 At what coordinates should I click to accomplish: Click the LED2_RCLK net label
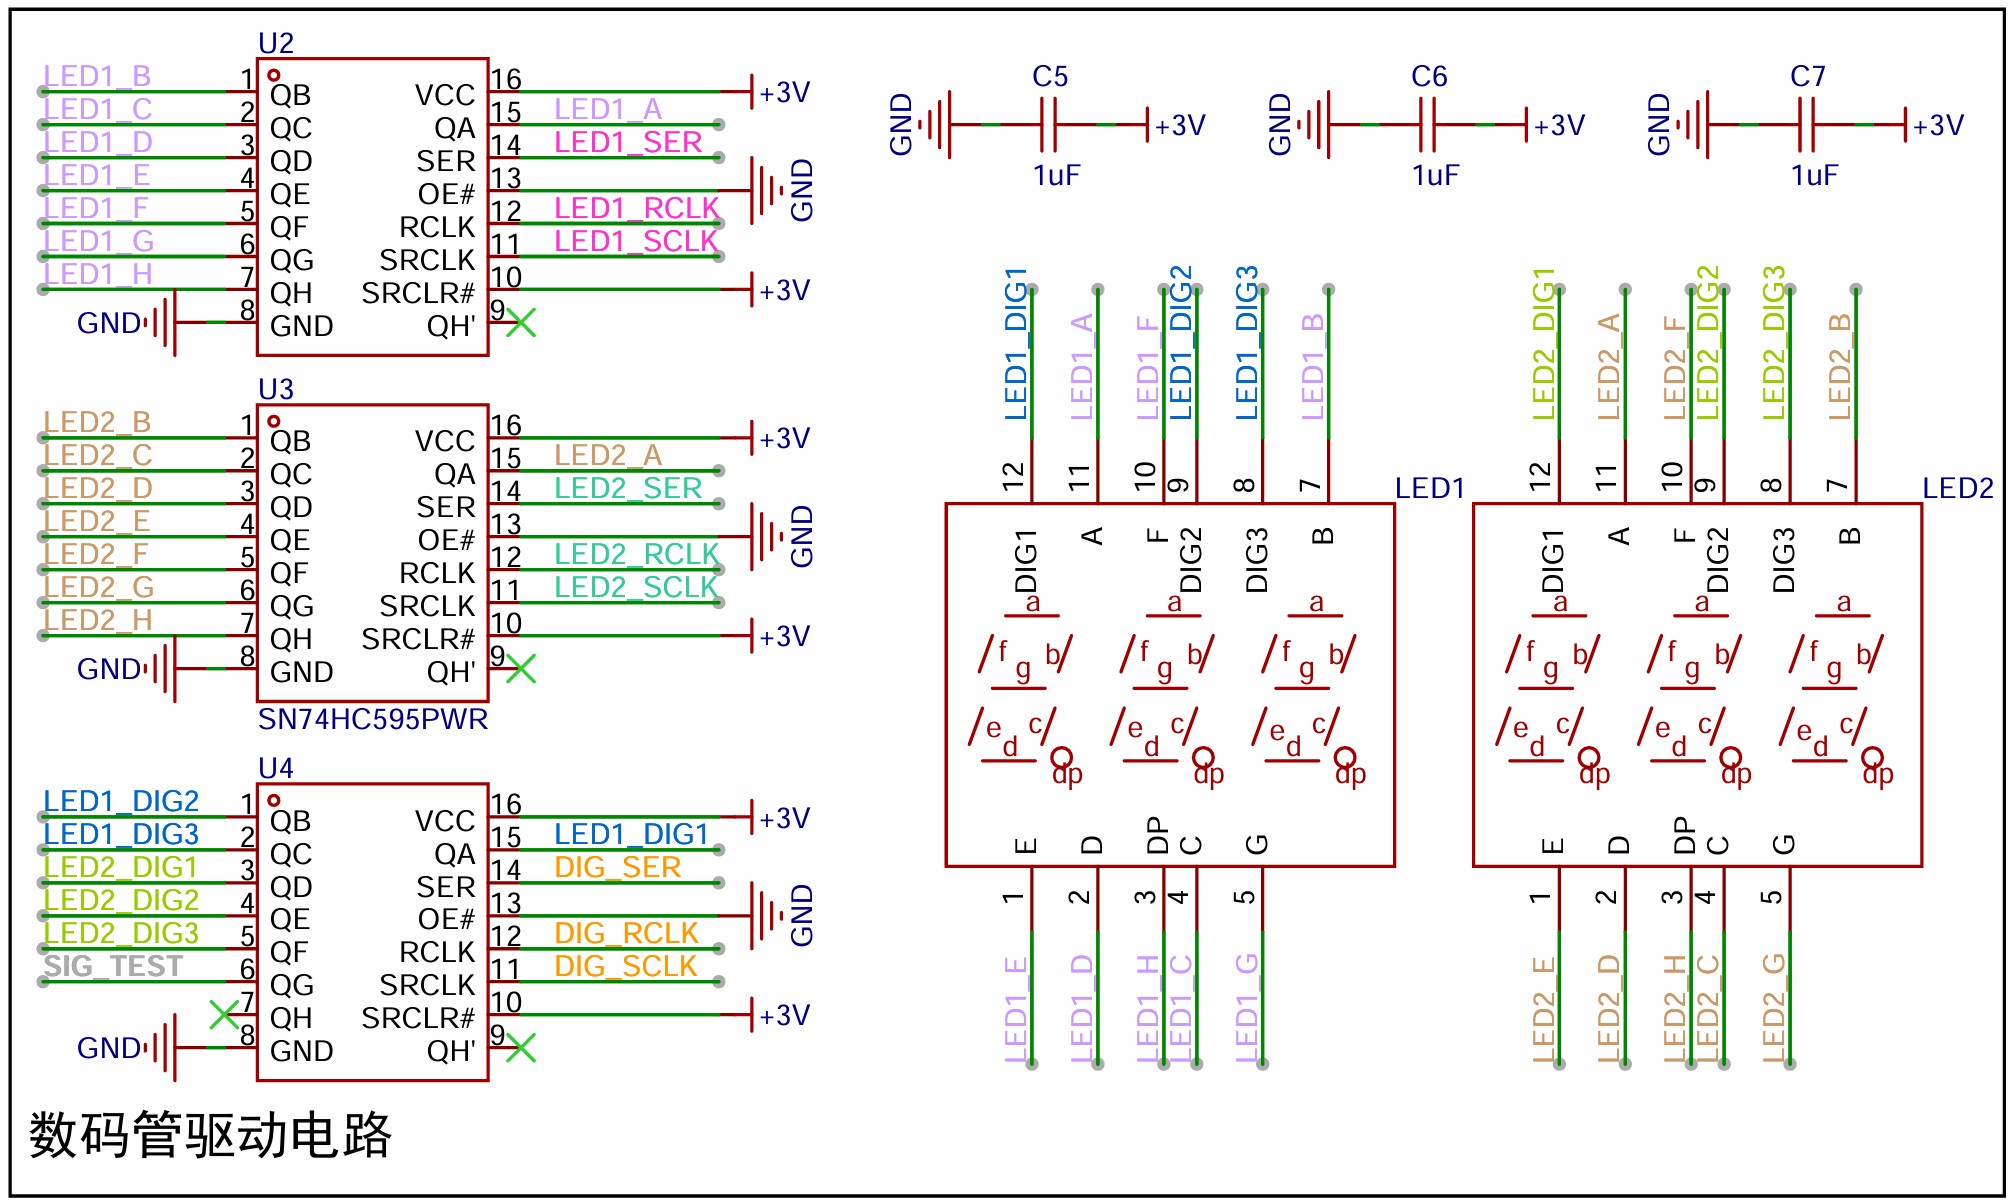point(637,554)
